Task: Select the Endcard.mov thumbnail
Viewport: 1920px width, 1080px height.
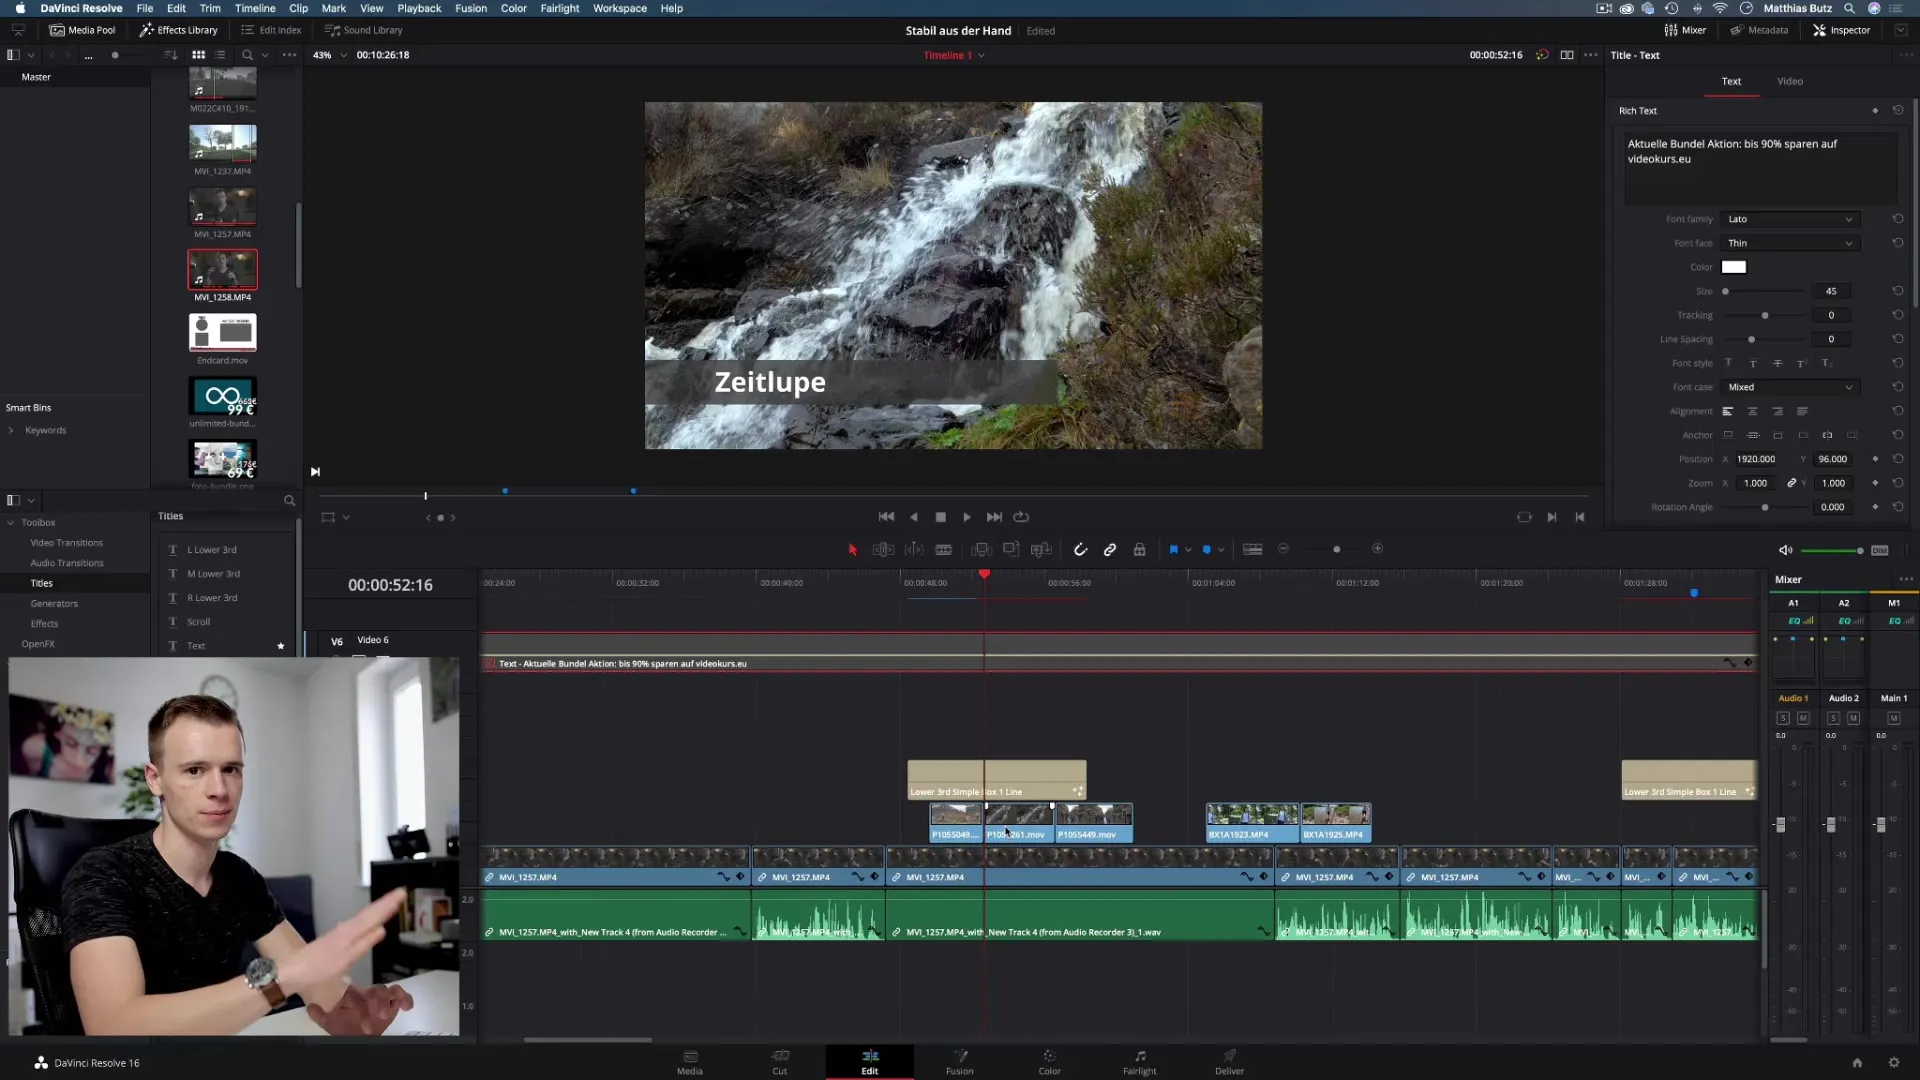Action: click(x=222, y=332)
